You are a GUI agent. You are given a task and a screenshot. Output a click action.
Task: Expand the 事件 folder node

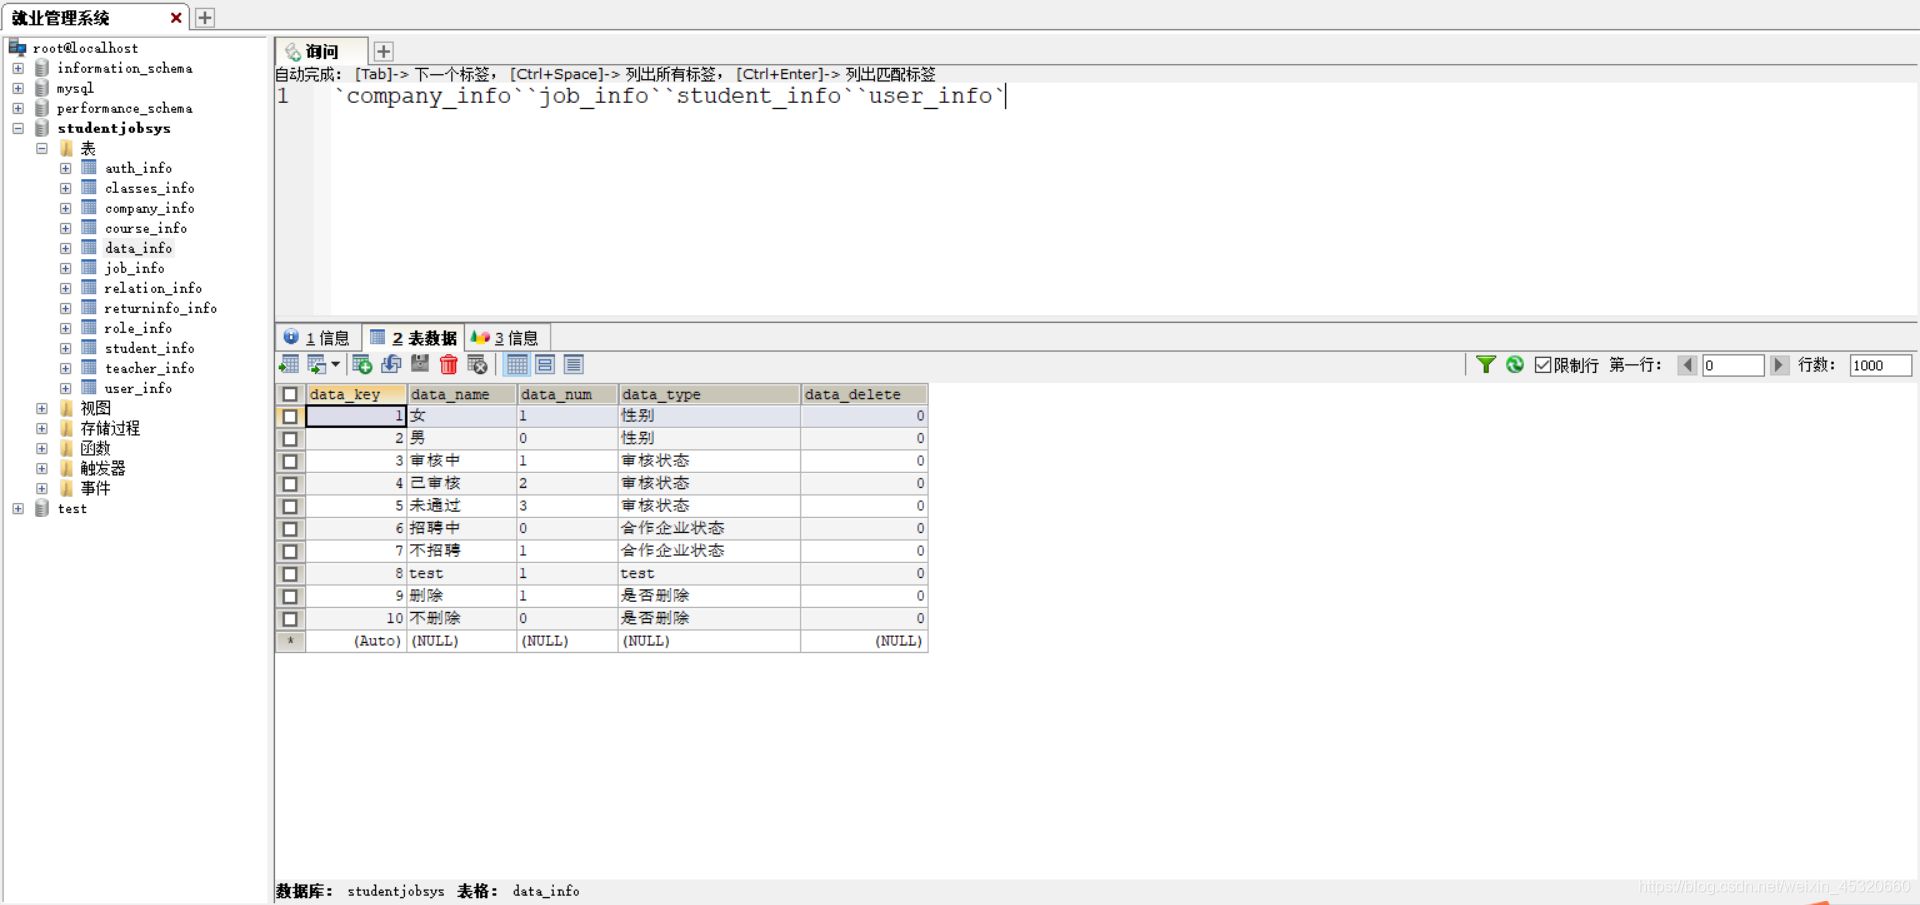pyautogui.click(x=42, y=488)
